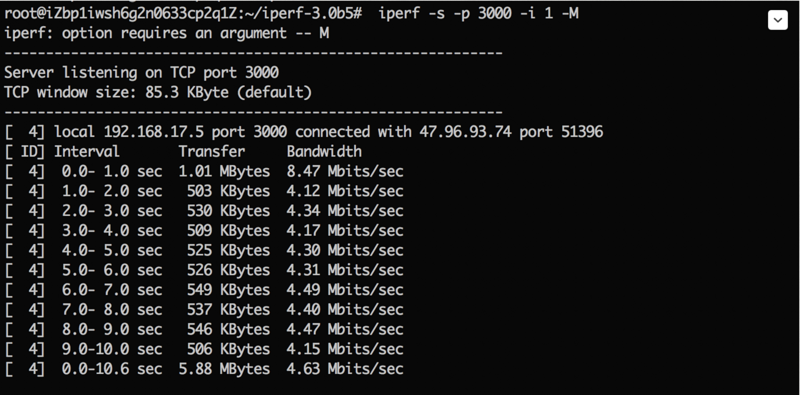The image size is (800, 395).
Task: Expand the chevron dropdown in top-right corner
Action: click(x=778, y=20)
